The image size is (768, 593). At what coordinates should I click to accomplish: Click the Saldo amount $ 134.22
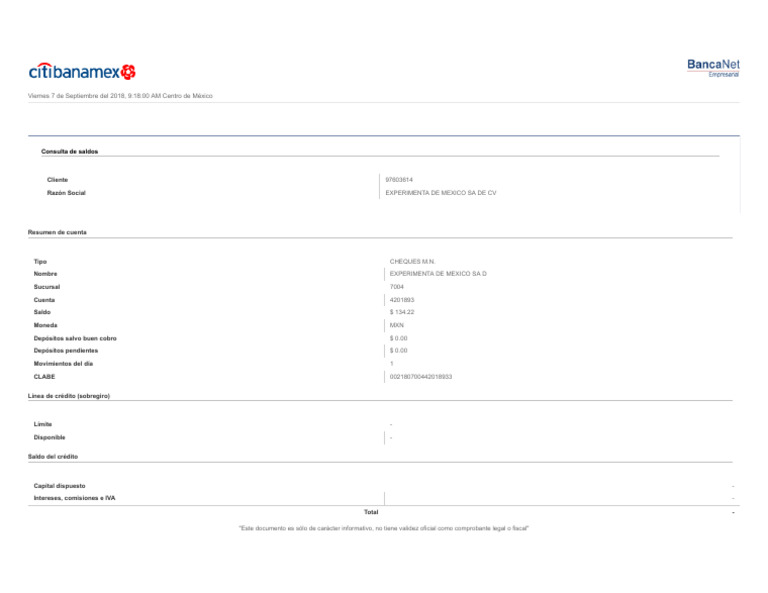(402, 312)
